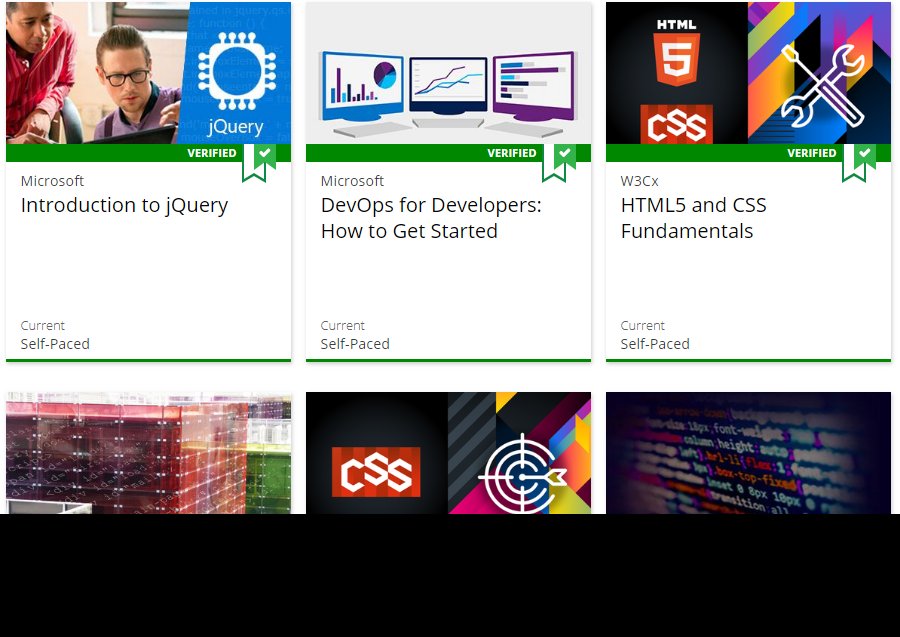Click Current on the HTML5 and CSS card
The image size is (900, 637).
(x=642, y=325)
